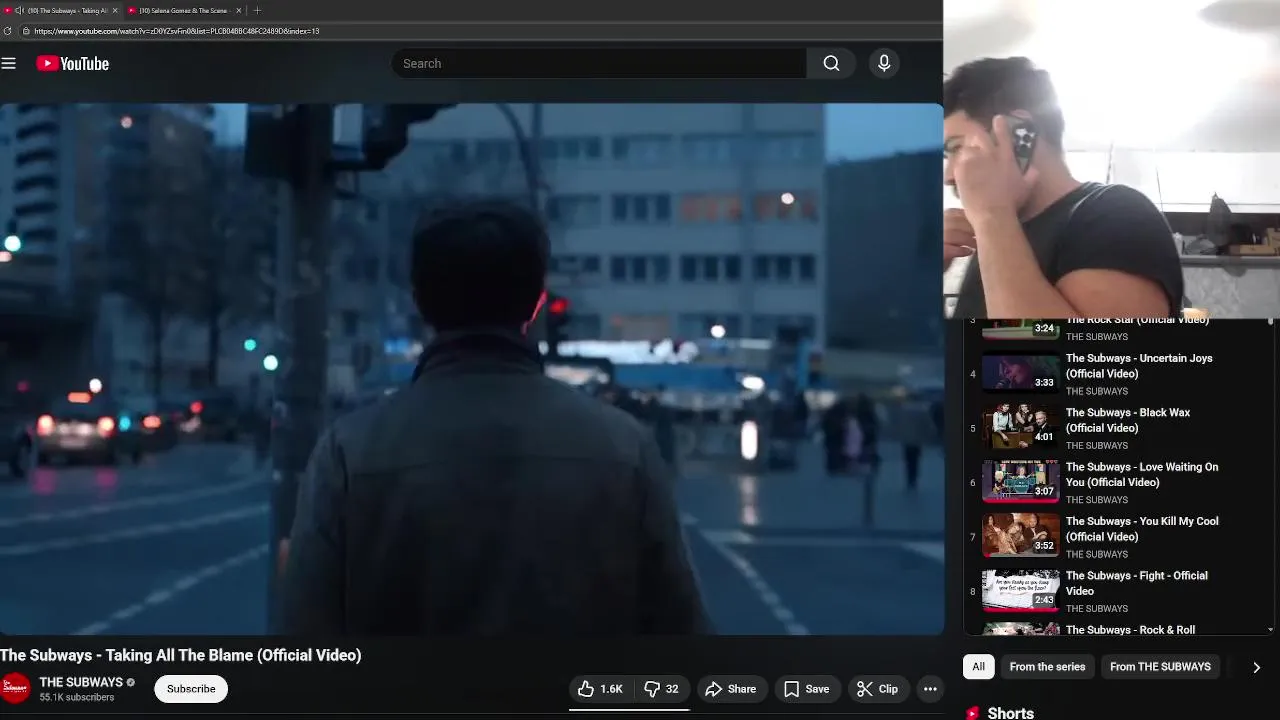Click the video title text
The height and width of the screenshot is (720, 1280).
(x=181, y=655)
